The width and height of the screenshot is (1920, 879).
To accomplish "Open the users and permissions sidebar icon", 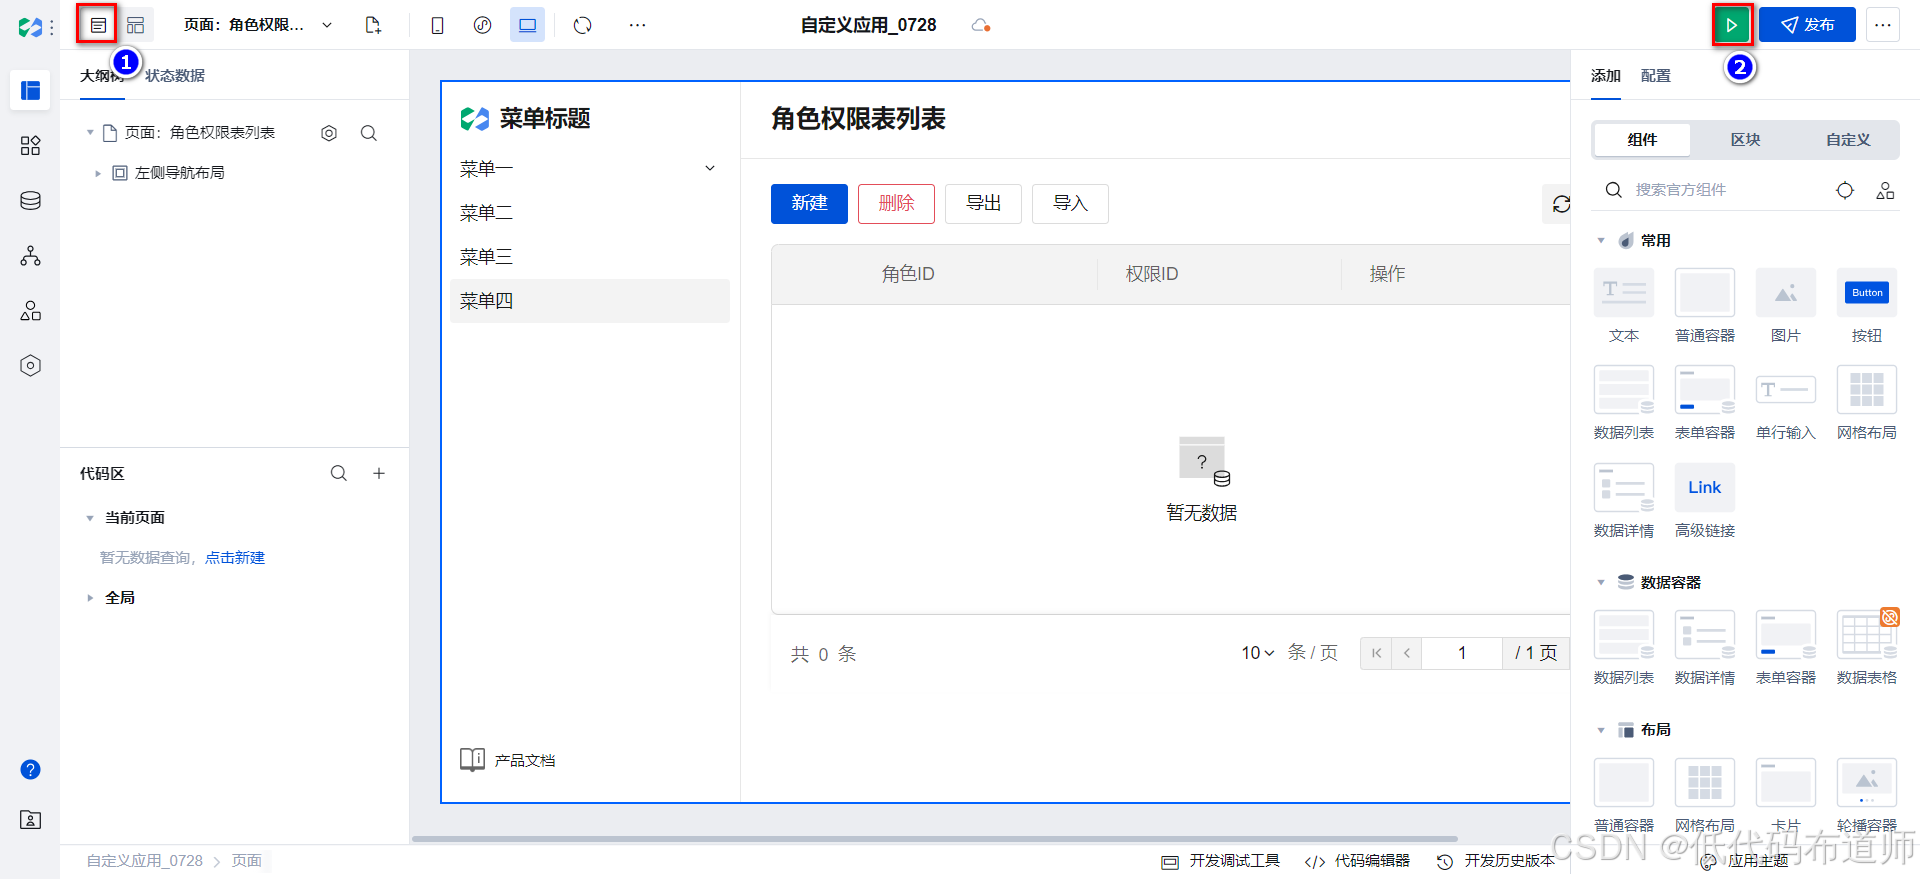I will coord(30,311).
